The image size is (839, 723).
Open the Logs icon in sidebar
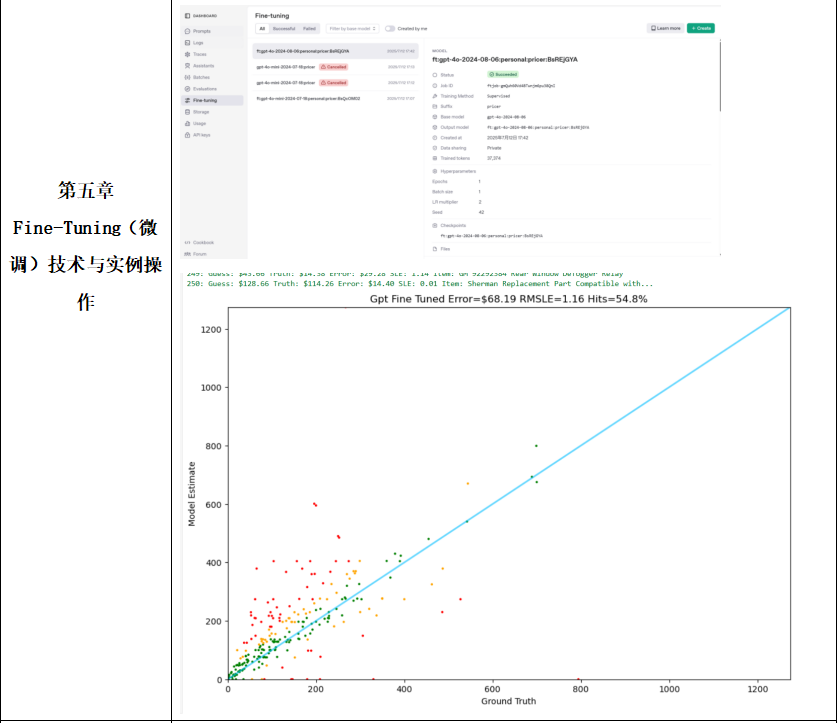click(x=187, y=43)
